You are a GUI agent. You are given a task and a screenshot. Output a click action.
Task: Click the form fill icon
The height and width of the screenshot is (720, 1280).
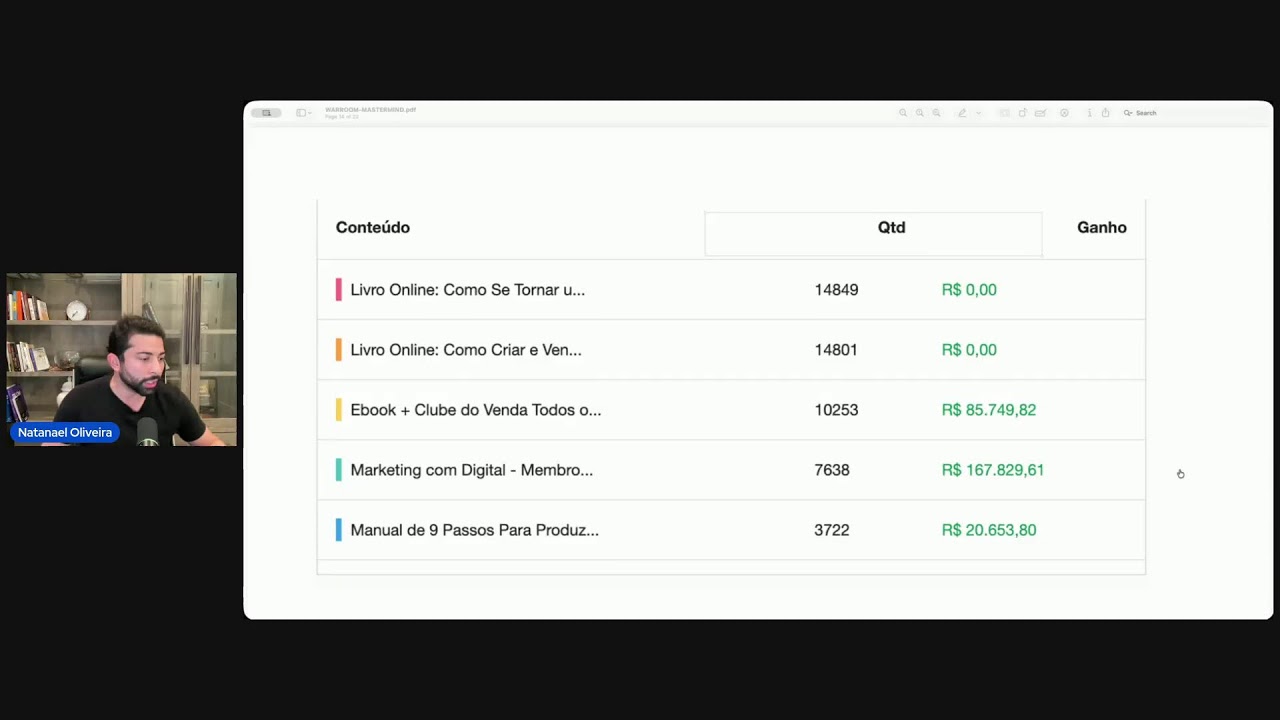[1040, 113]
